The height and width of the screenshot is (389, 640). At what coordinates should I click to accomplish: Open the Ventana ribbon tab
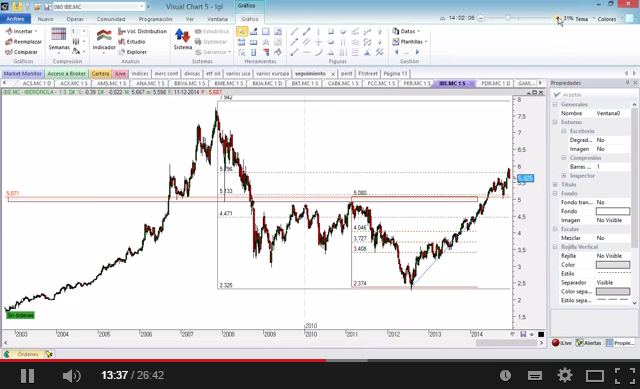click(217, 19)
